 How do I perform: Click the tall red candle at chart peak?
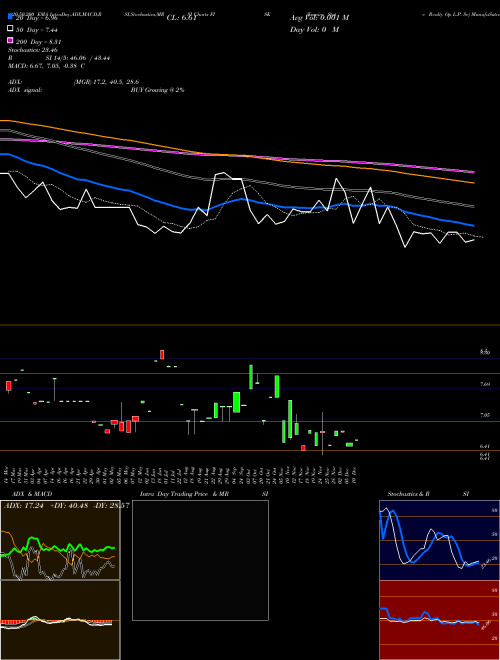coord(162,354)
